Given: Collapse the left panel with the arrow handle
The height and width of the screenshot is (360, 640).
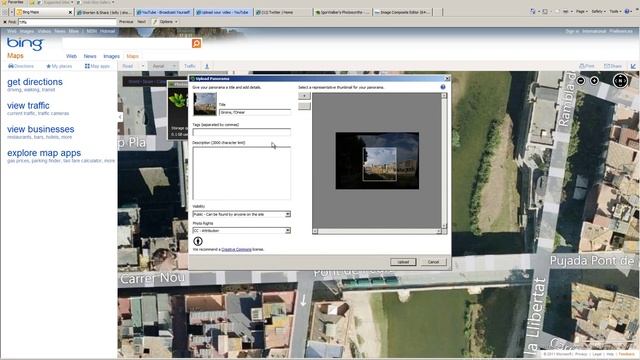Looking at the screenshot, I should click(x=120, y=117).
